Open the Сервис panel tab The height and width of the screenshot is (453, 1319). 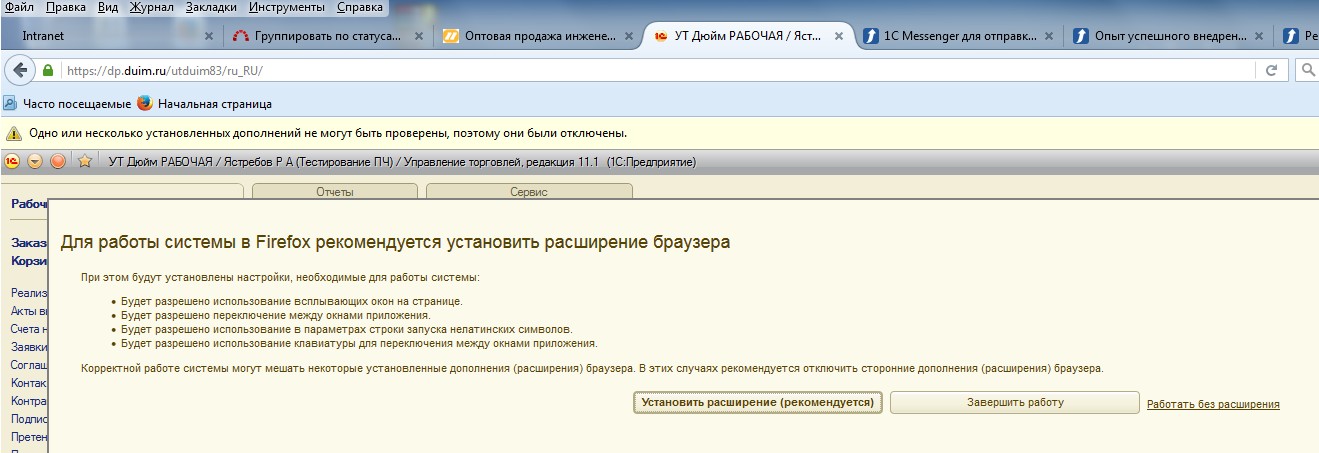(x=528, y=192)
